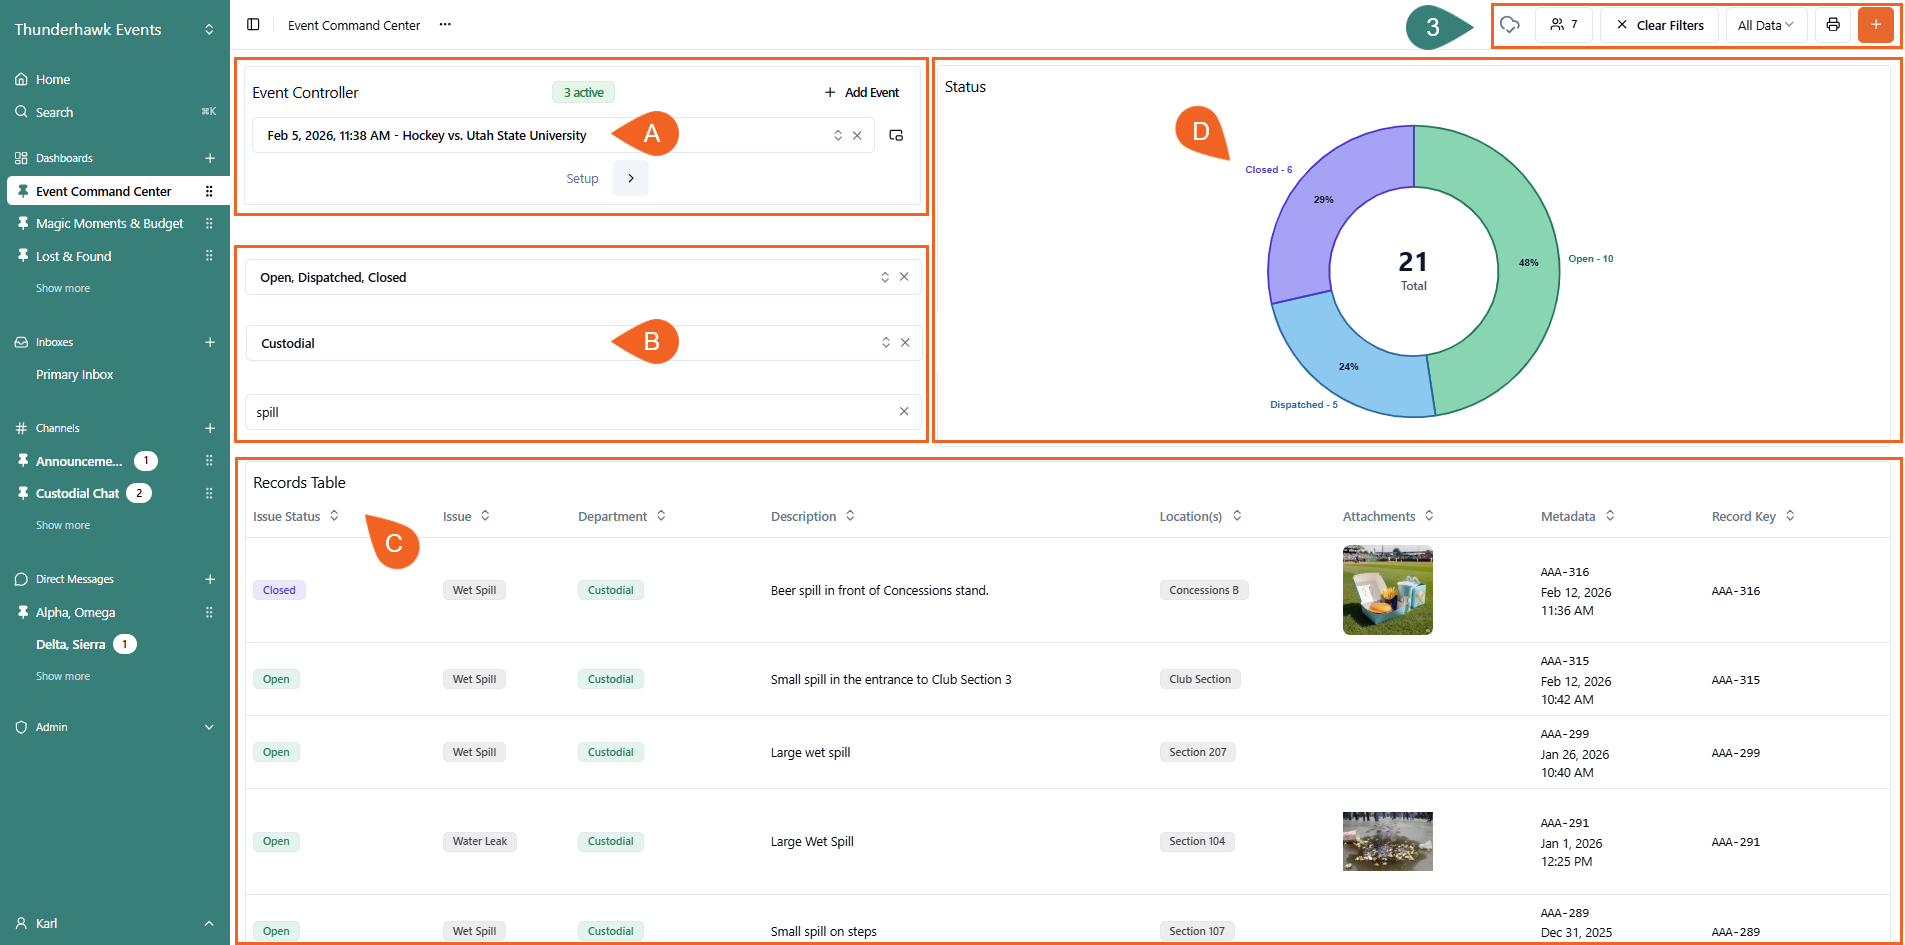Click the collapse sidebar icon near page title
Viewport: 1905px width, 945px height.
(253, 25)
